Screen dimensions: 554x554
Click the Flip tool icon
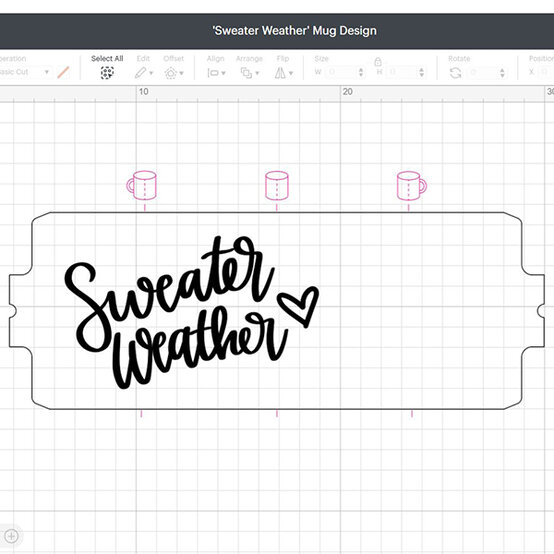(x=280, y=73)
